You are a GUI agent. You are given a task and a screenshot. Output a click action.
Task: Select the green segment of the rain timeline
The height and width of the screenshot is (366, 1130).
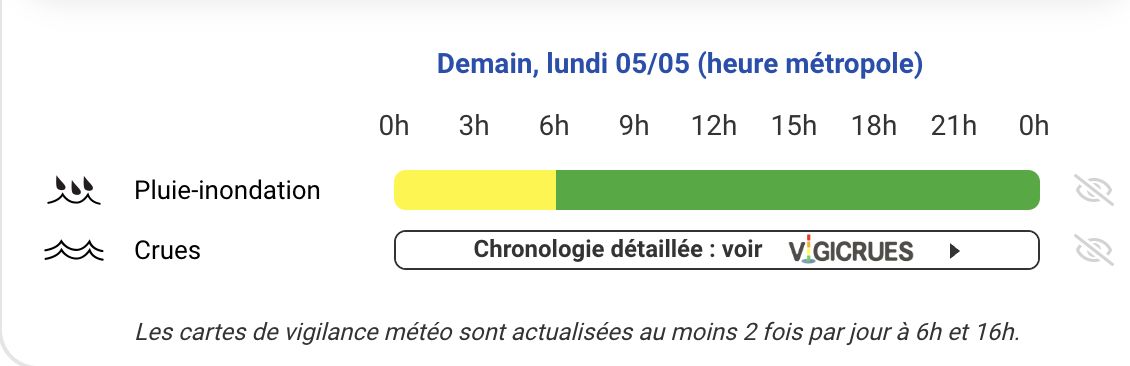798,190
